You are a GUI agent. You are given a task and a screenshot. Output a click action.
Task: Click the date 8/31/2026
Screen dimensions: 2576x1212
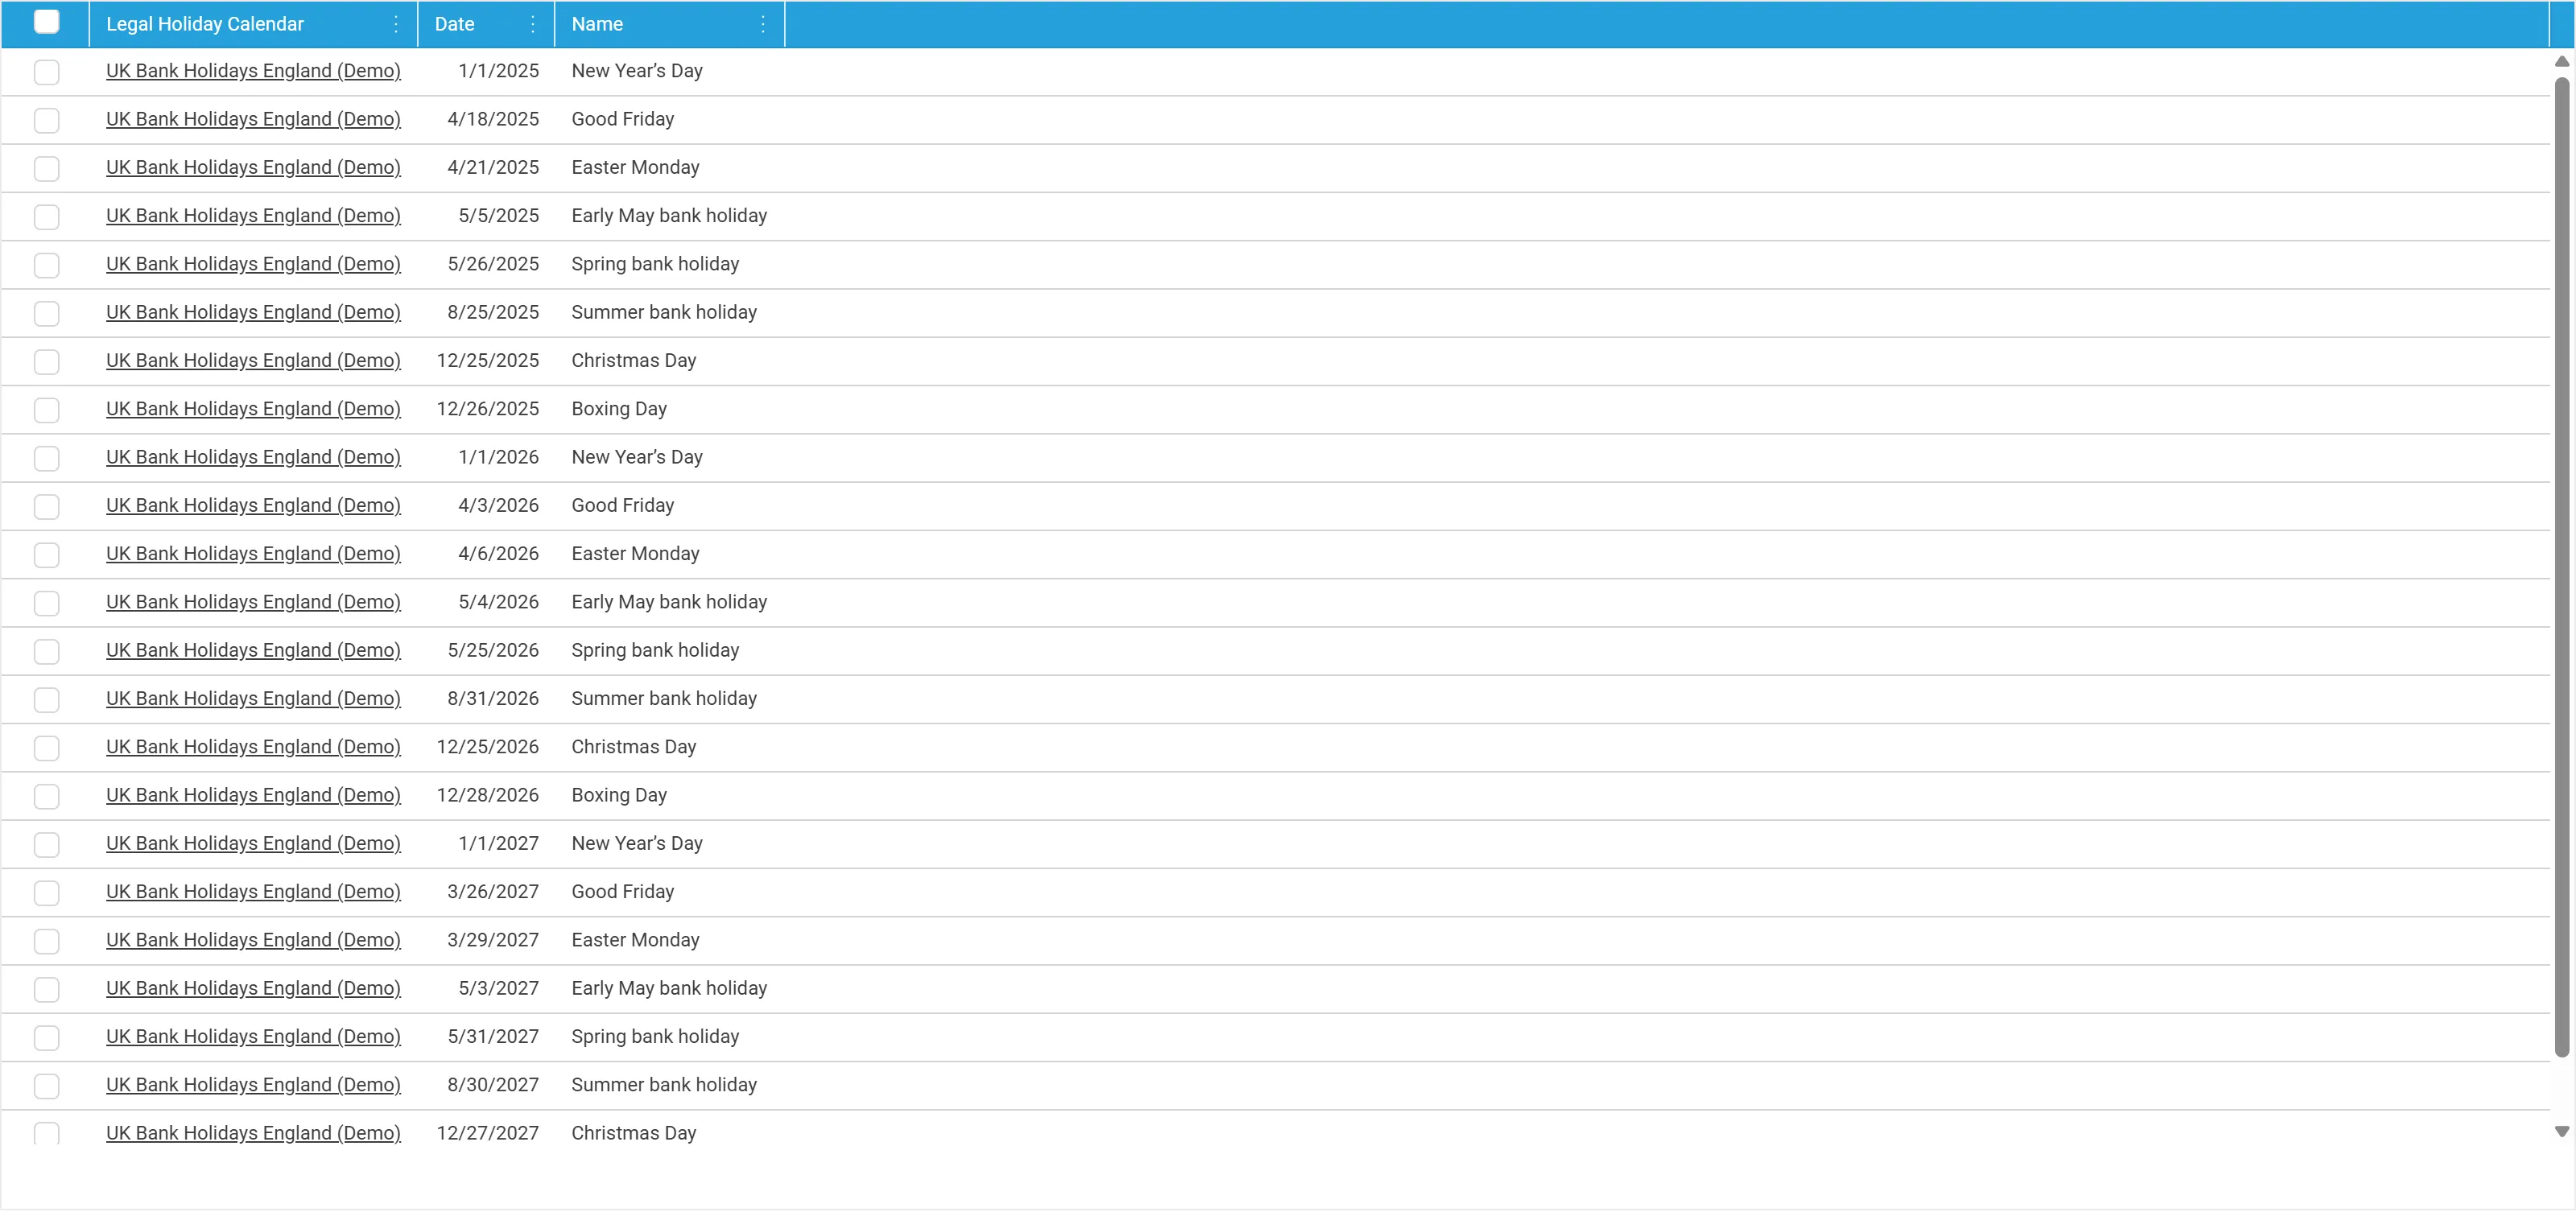click(x=493, y=699)
